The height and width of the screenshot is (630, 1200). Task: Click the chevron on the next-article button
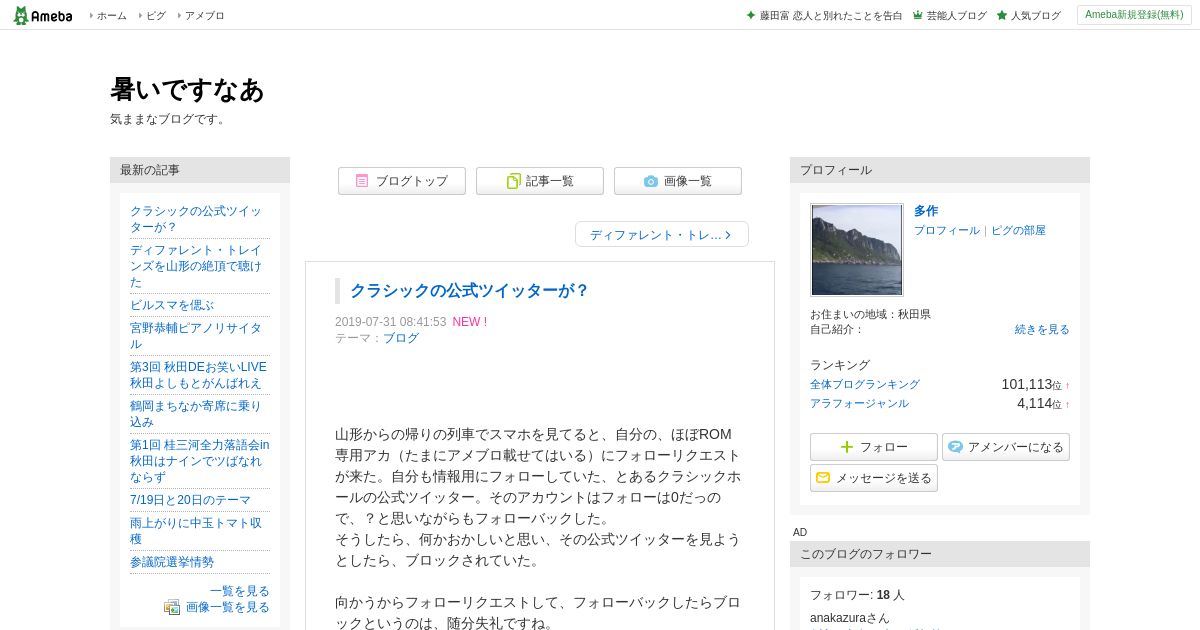point(728,235)
